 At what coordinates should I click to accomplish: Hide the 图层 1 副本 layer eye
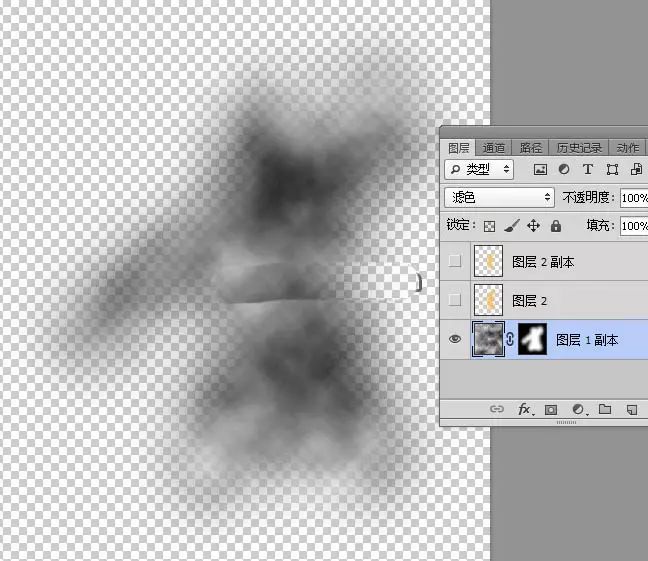pos(455,339)
